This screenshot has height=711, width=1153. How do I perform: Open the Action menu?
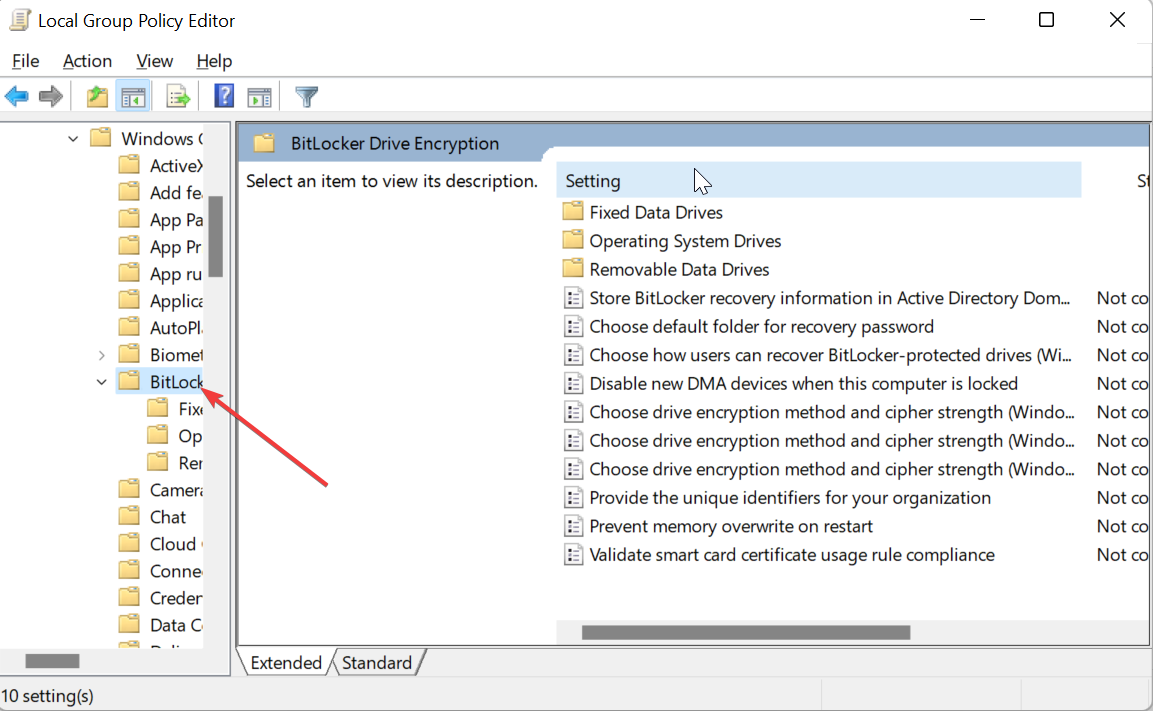87,61
